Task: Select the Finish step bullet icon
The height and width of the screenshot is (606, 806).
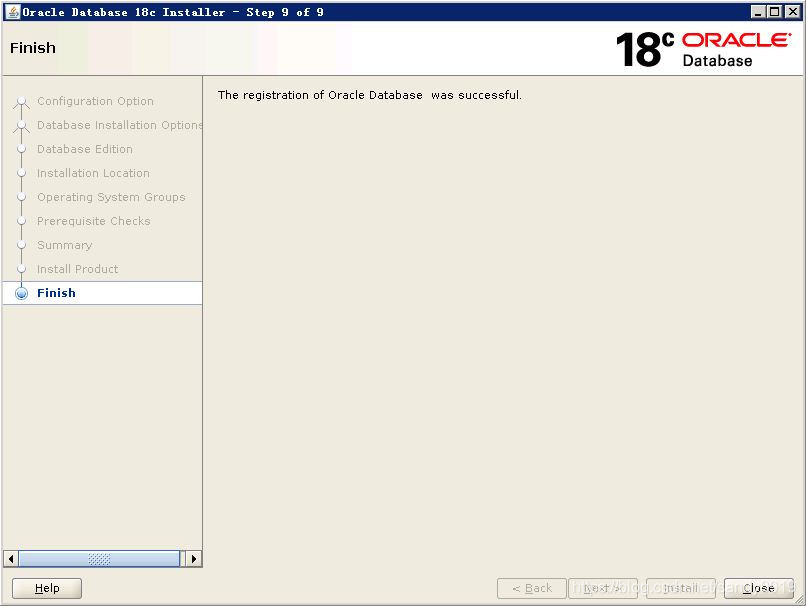Action: coord(22,293)
